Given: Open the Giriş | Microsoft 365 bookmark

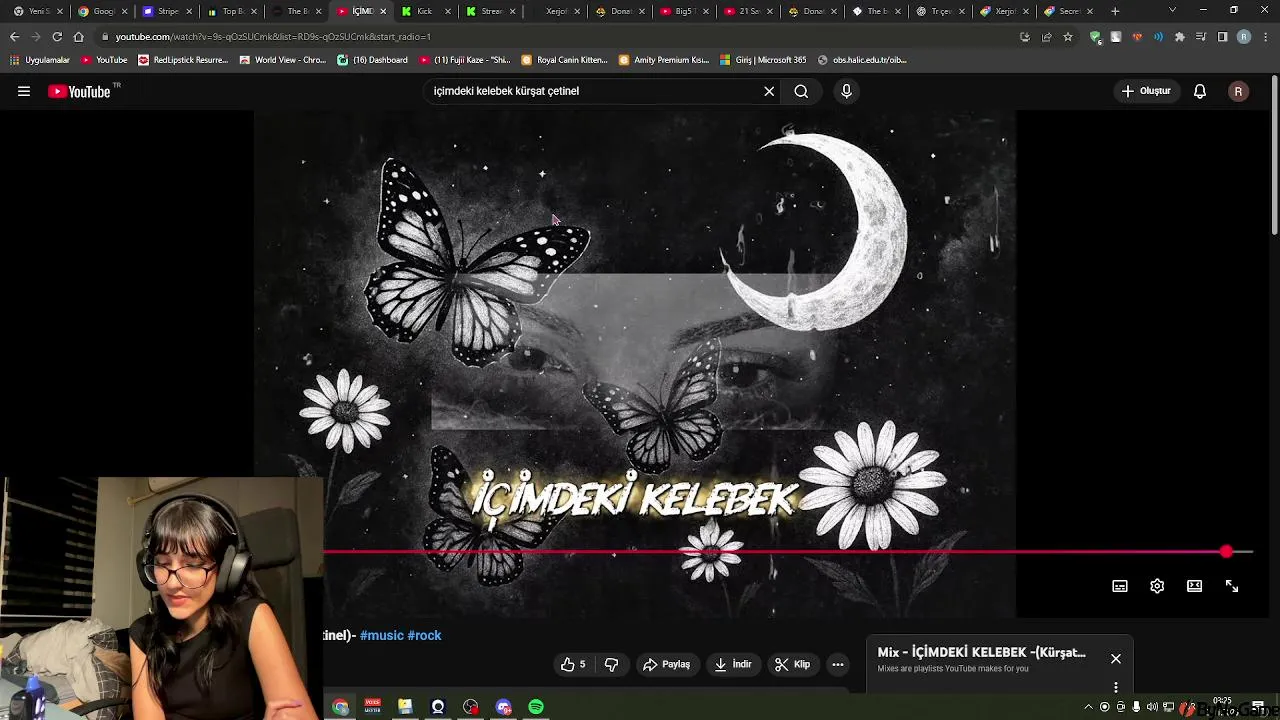Looking at the screenshot, I should [x=763, y=60].
